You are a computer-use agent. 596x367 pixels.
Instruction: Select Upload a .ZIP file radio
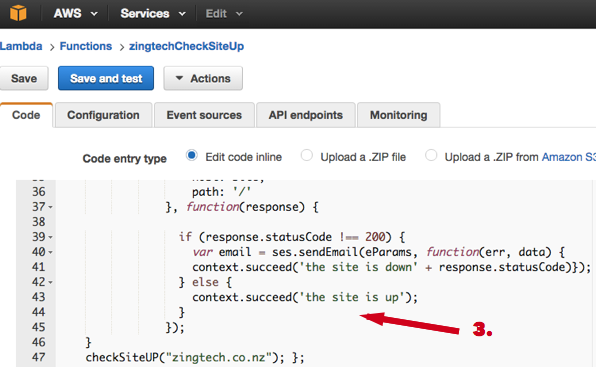pyautogui.click(x=306, y=155)
